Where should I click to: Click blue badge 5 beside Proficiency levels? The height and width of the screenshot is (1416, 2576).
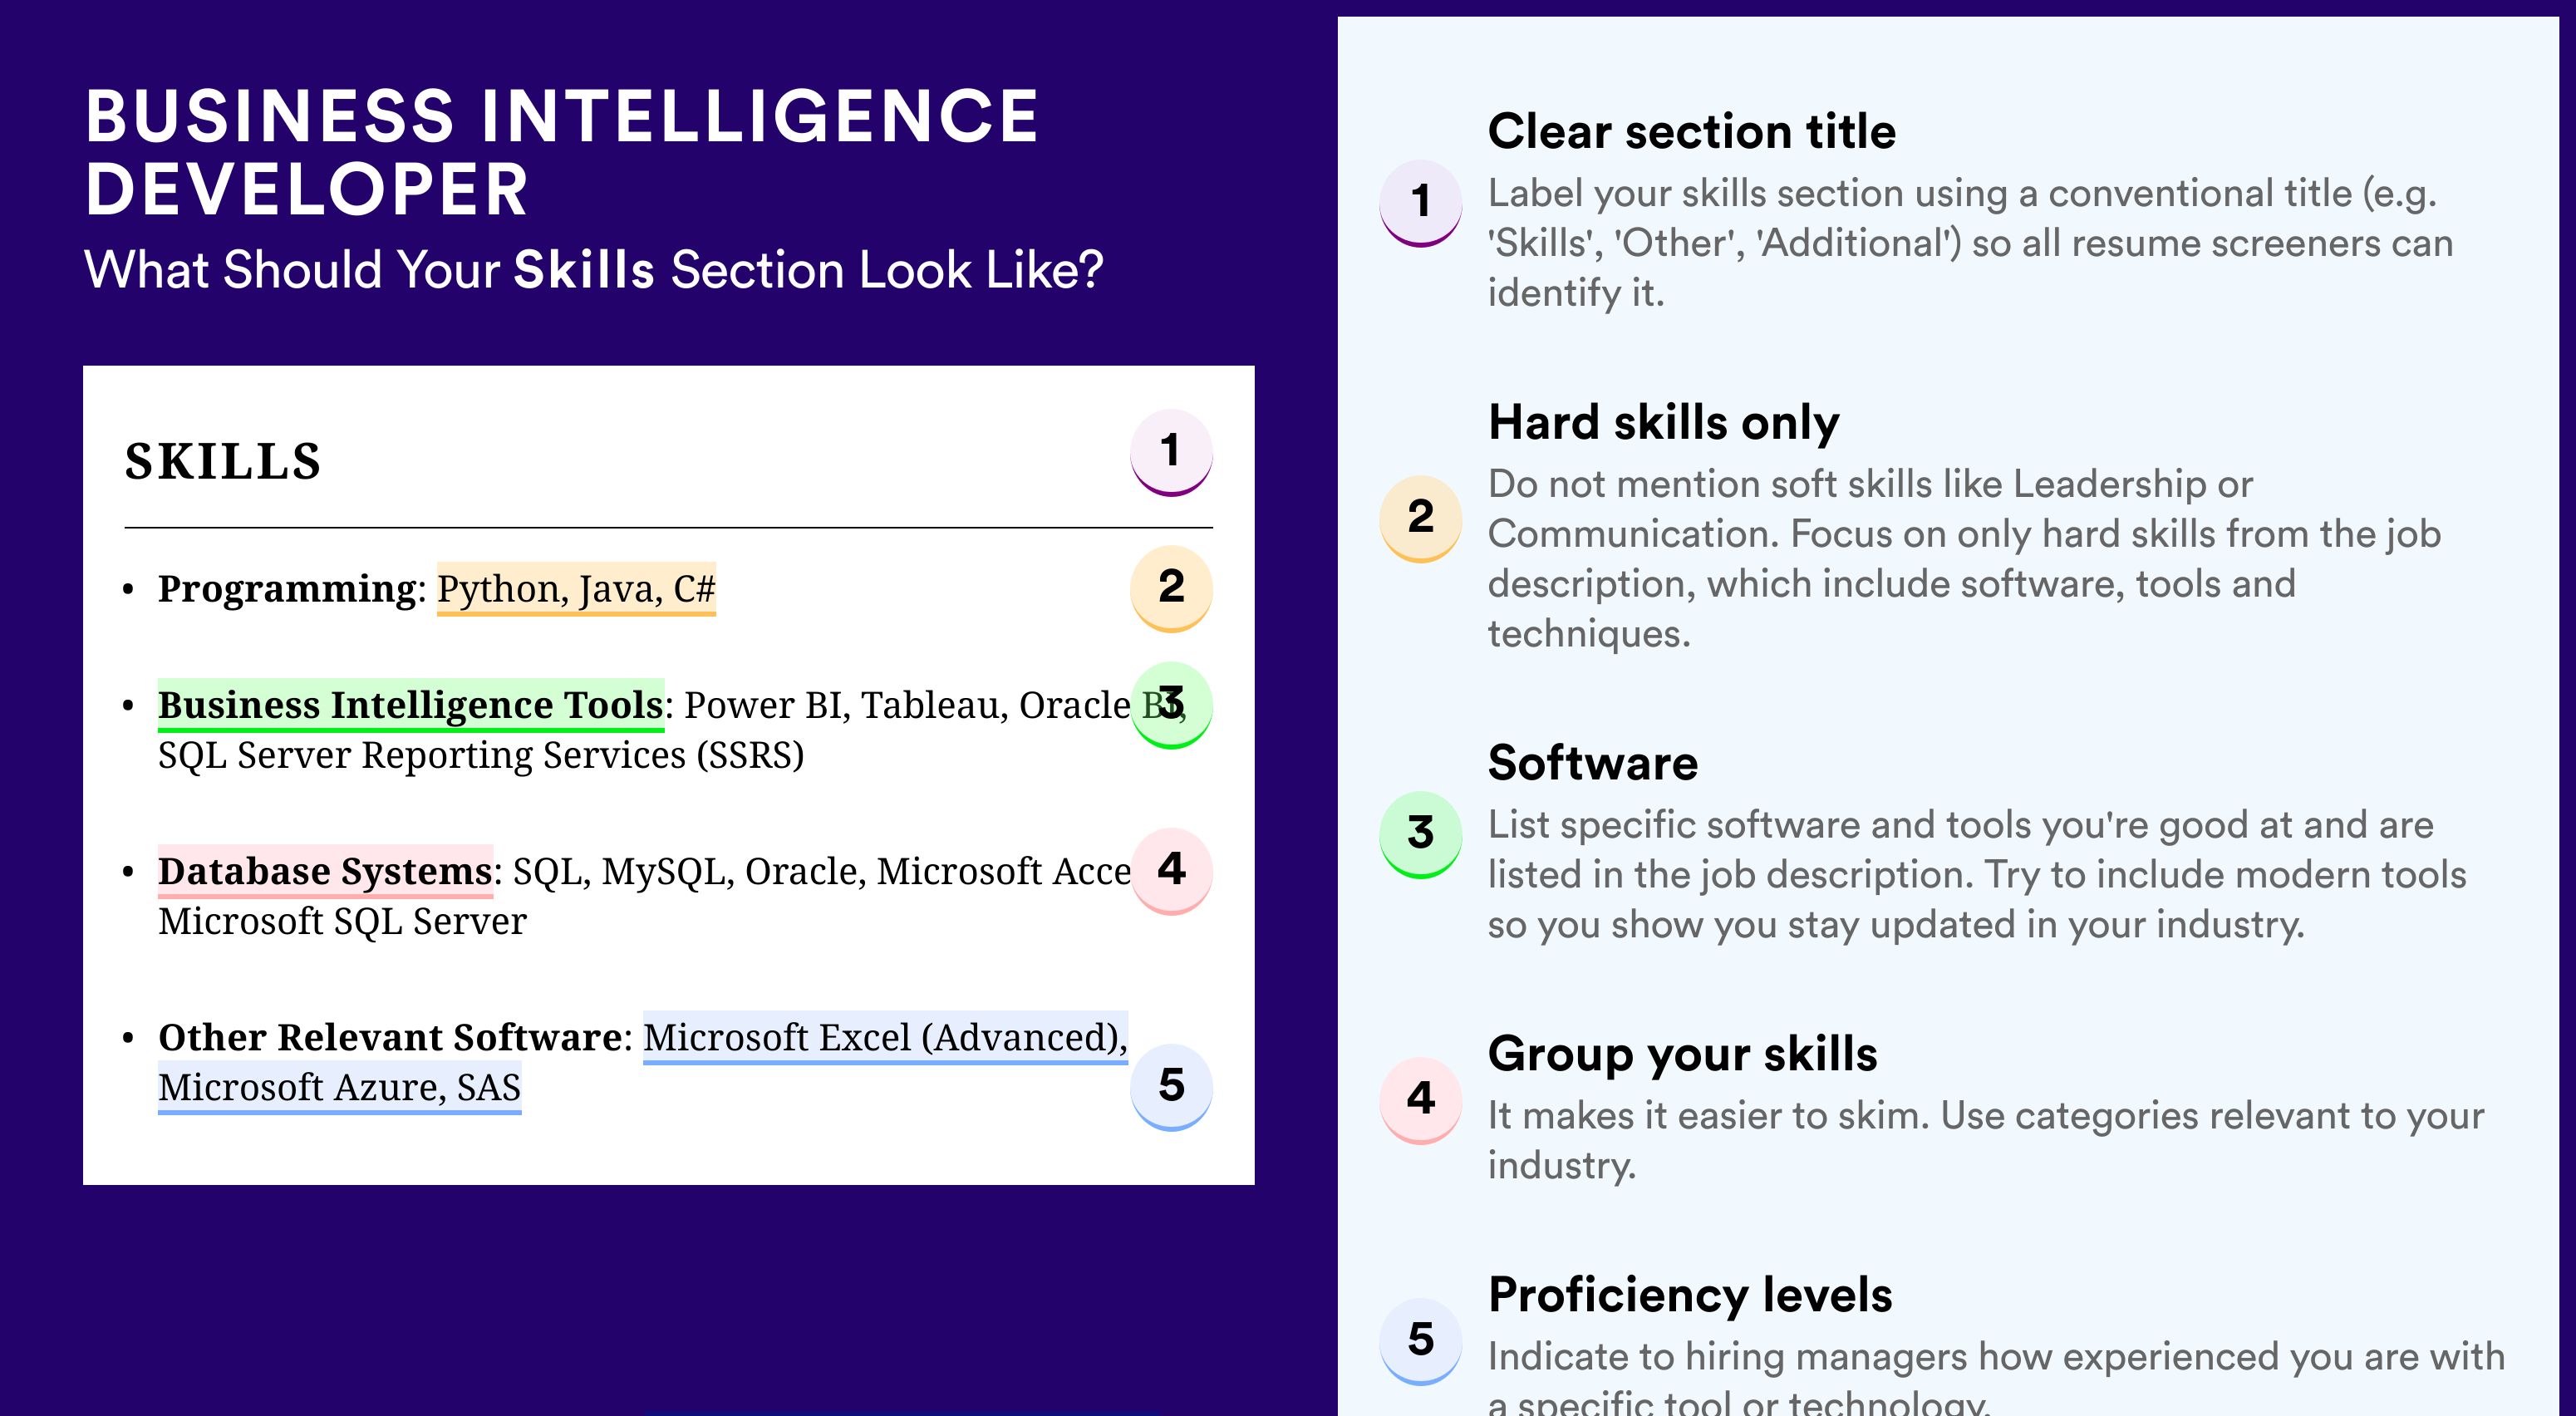pyautogui.click(x=1421, y=1341)
